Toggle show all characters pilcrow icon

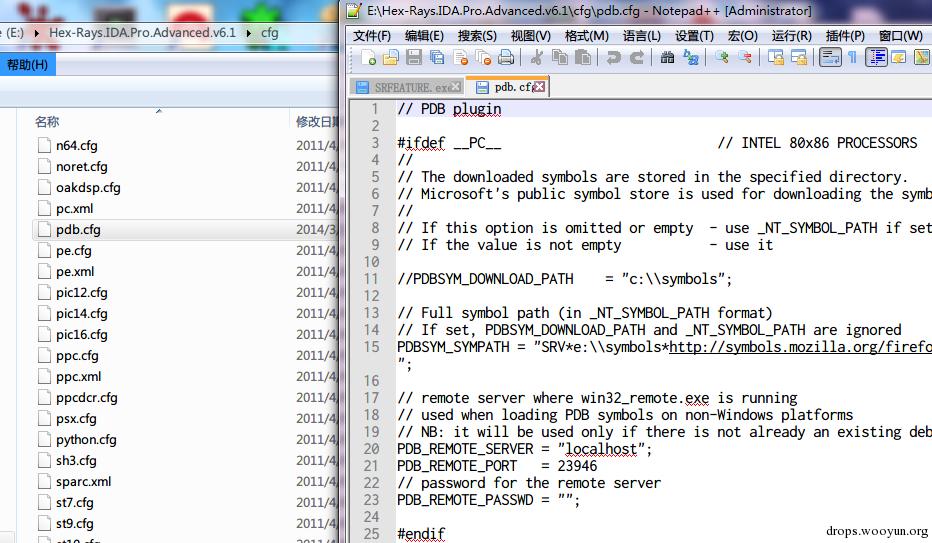click(852, 58)
